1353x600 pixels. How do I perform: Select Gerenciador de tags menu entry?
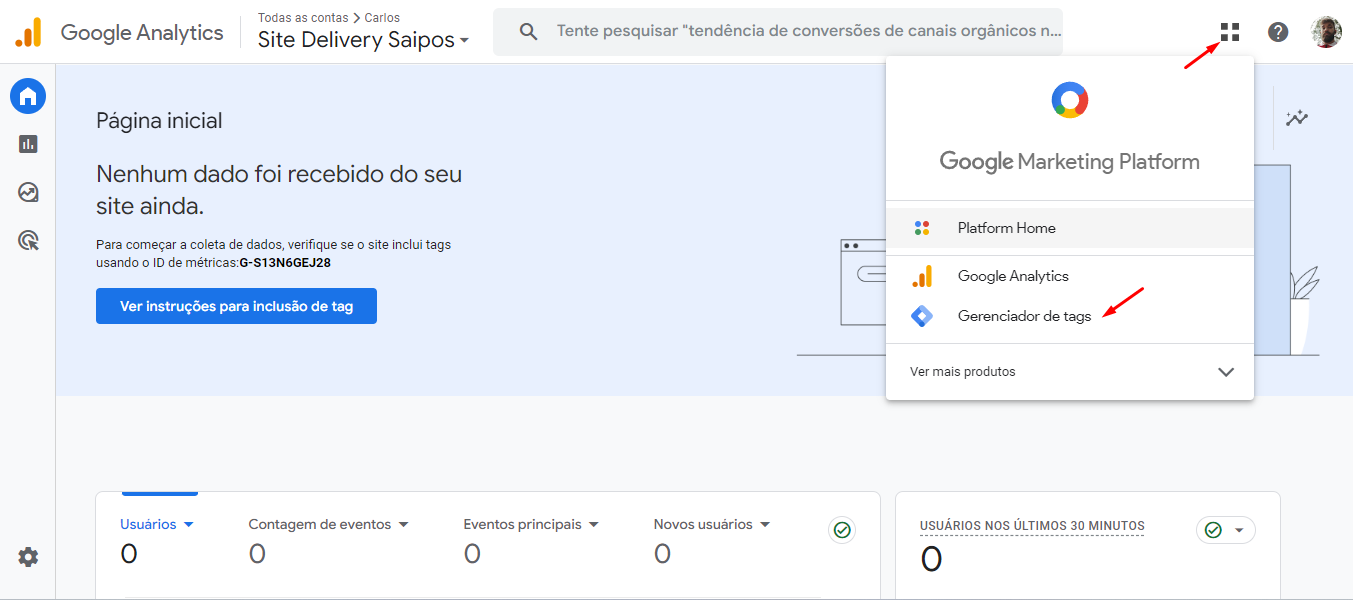point(1070,316)
